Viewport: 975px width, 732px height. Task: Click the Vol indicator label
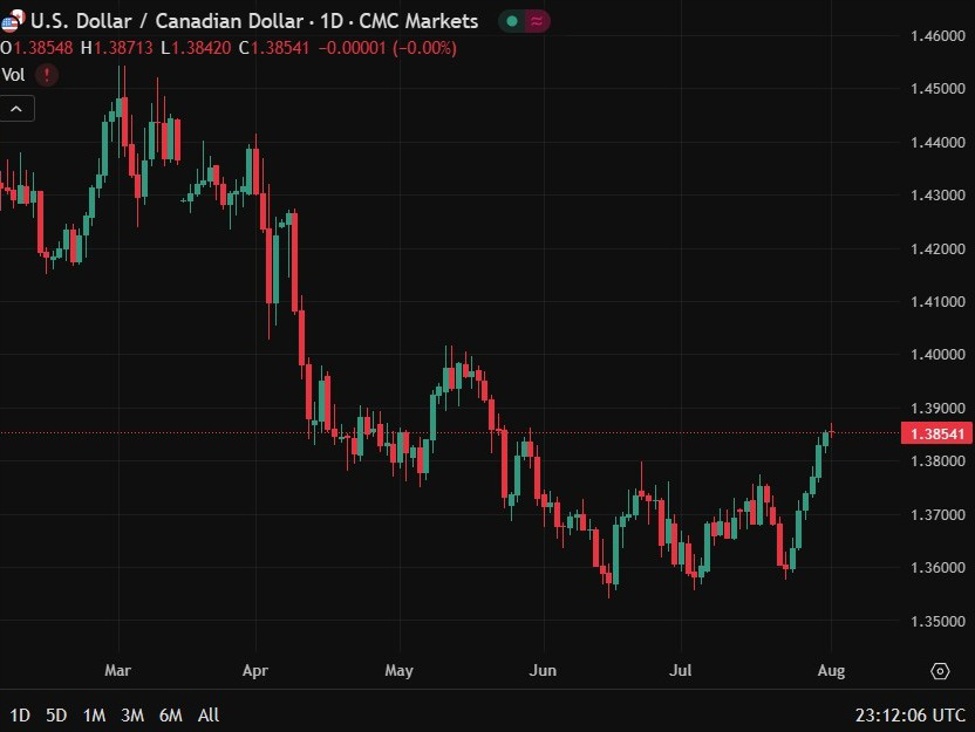13,75
